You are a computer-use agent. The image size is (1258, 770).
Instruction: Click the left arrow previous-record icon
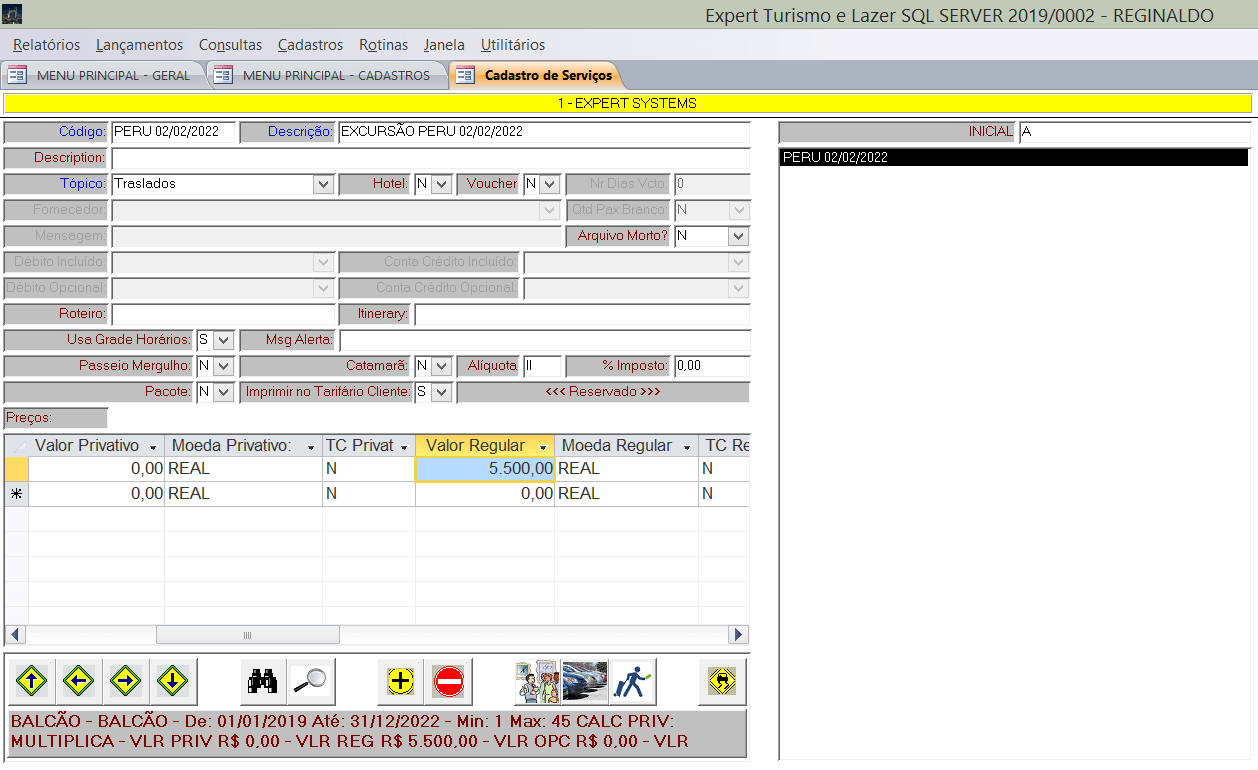[x=79, y=682]
